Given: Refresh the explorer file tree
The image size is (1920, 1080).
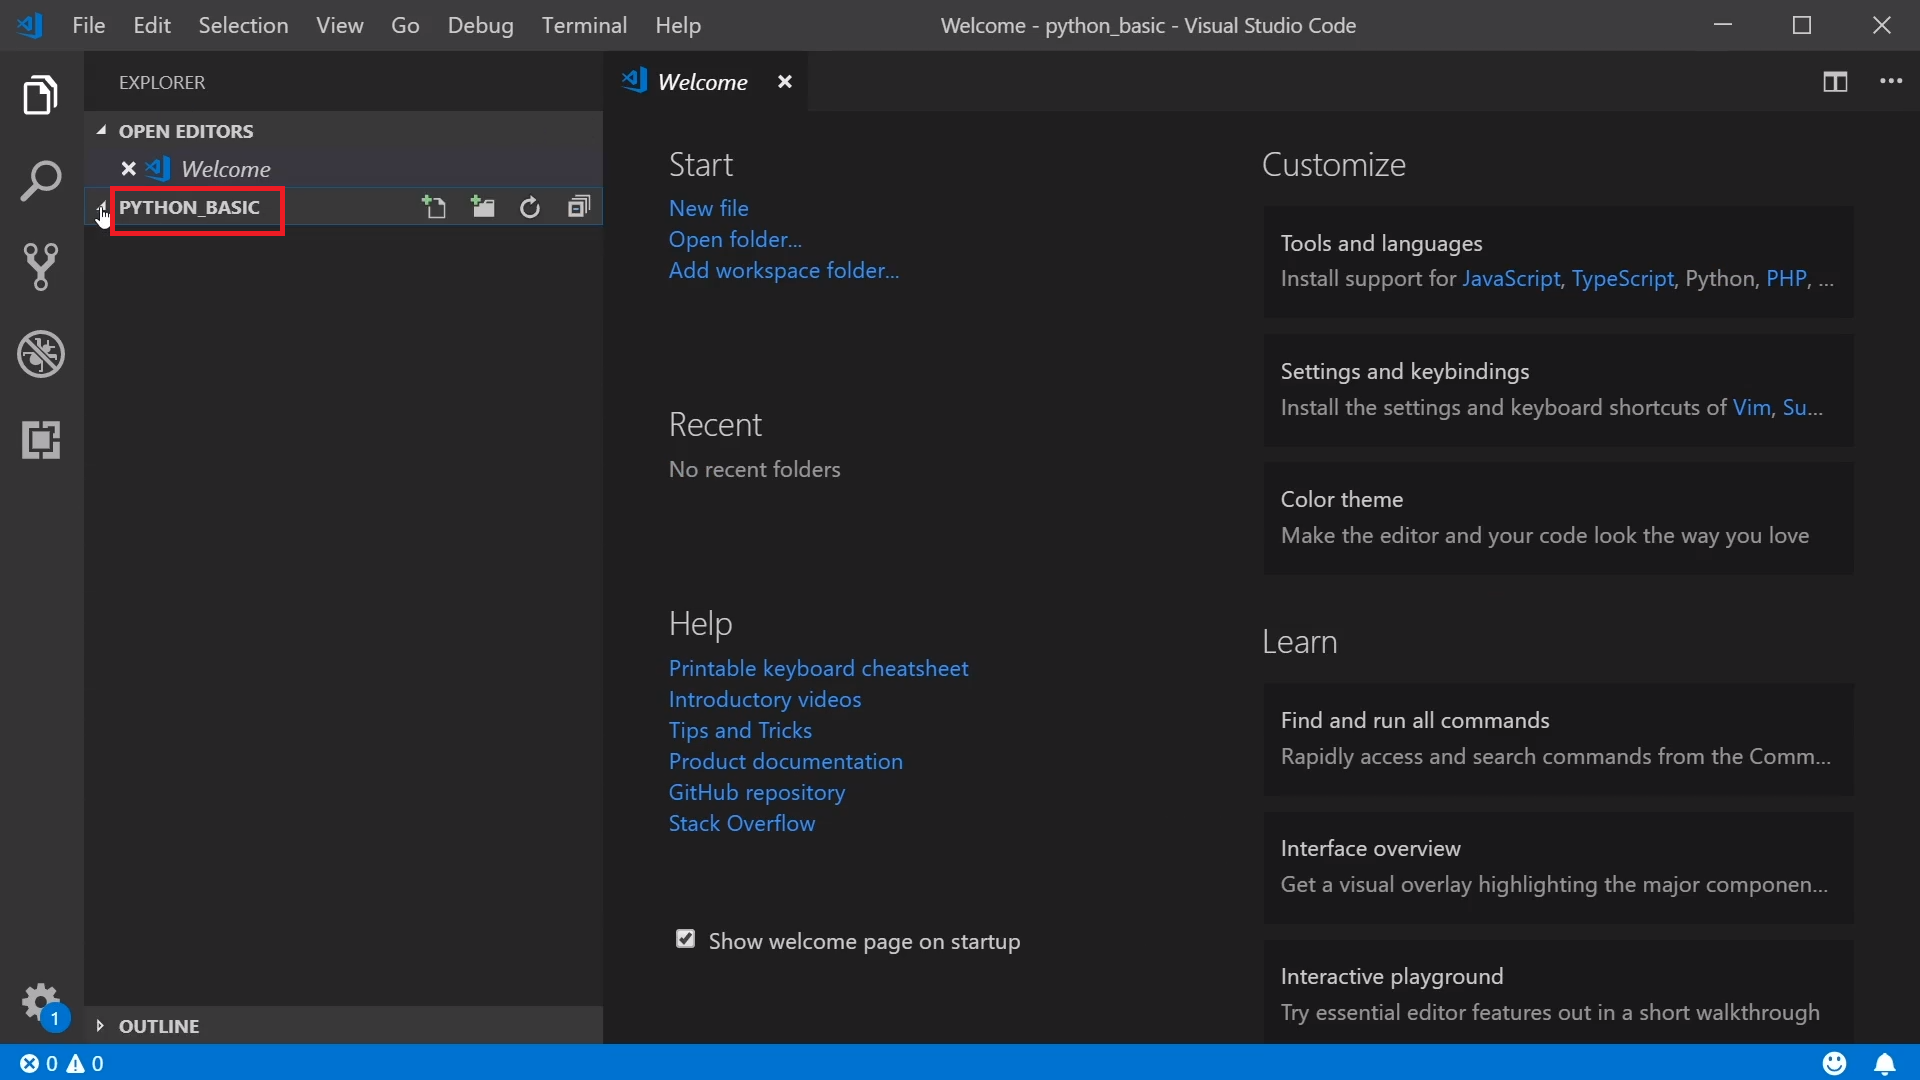Looking at the screenshot, I should click(530, 207).
